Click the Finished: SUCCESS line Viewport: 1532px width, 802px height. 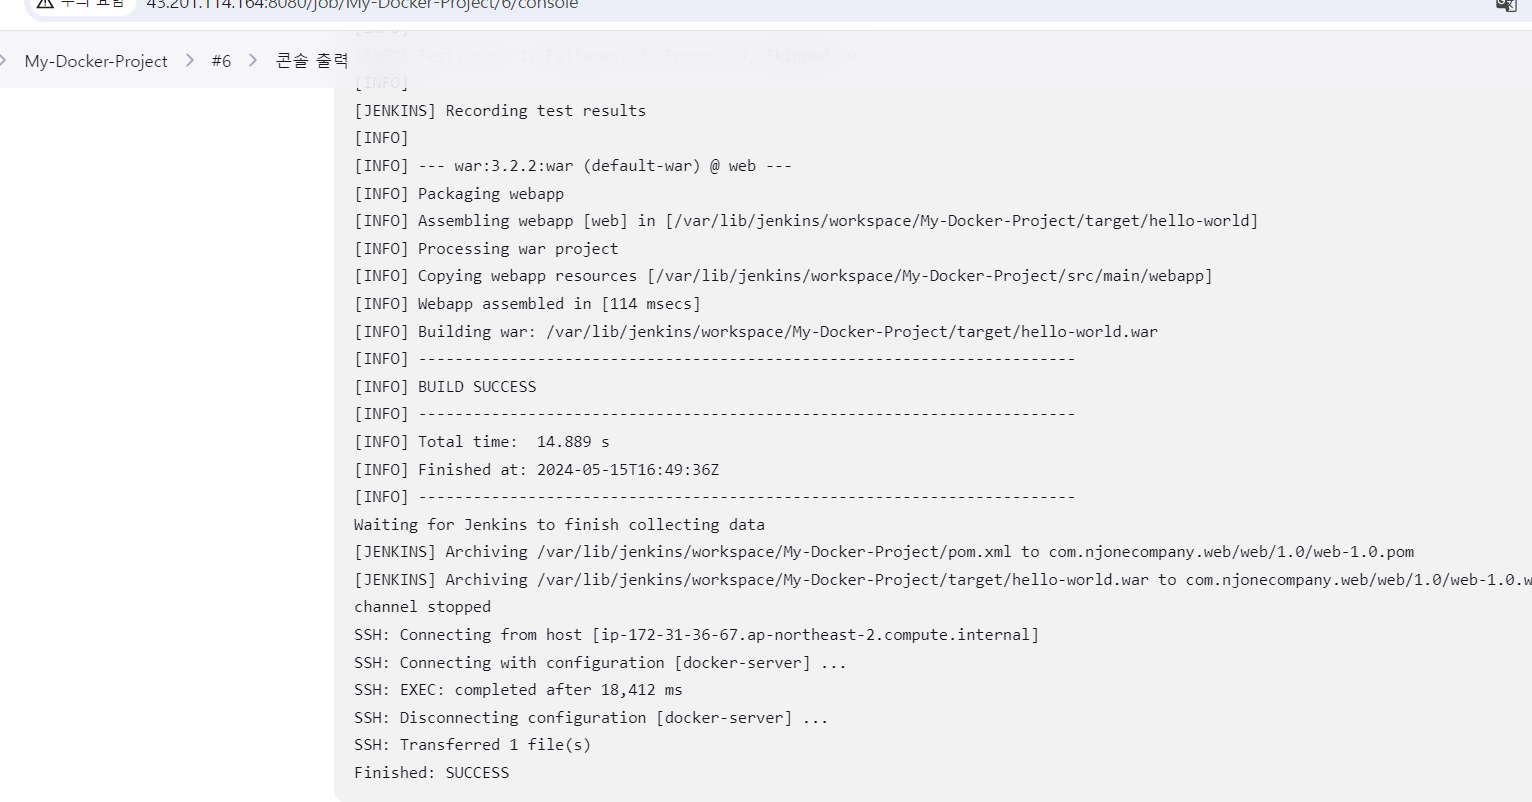tap(432, 772)
